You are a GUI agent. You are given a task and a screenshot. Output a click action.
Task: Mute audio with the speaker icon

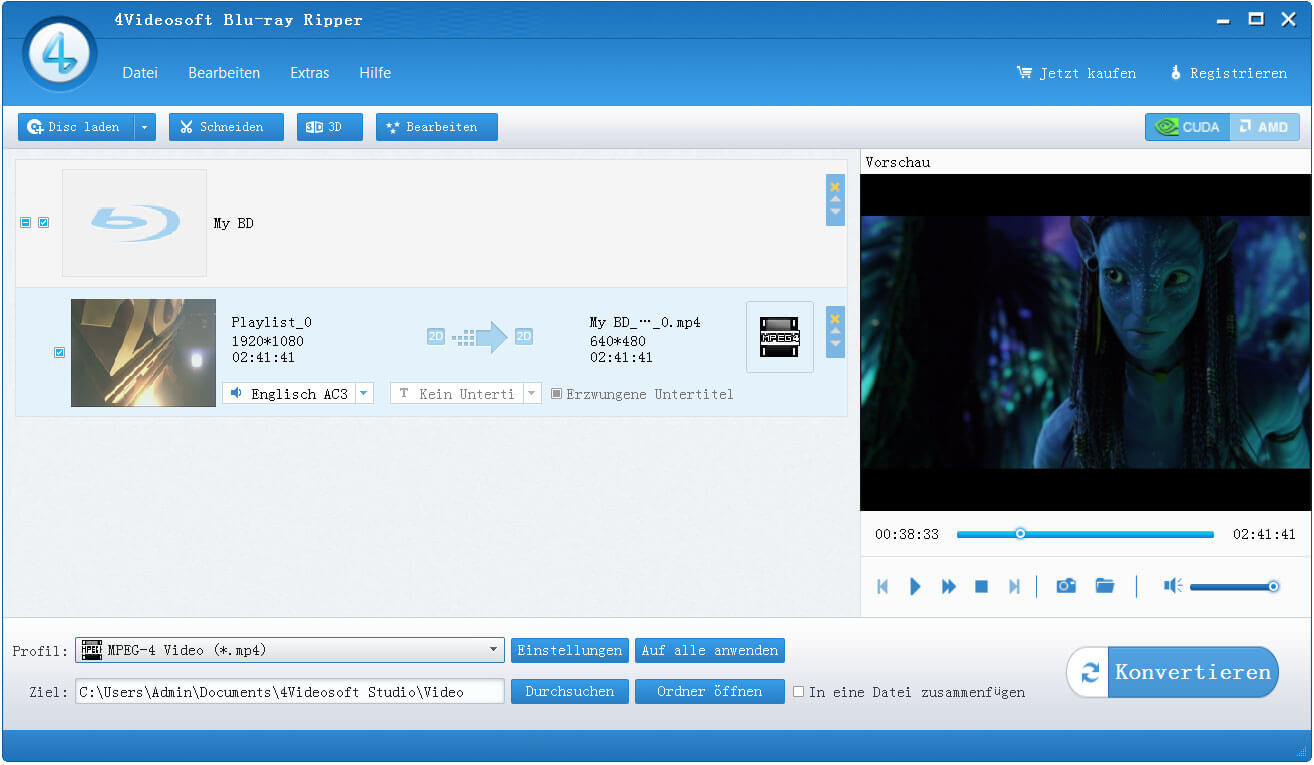pos(1173,586)
